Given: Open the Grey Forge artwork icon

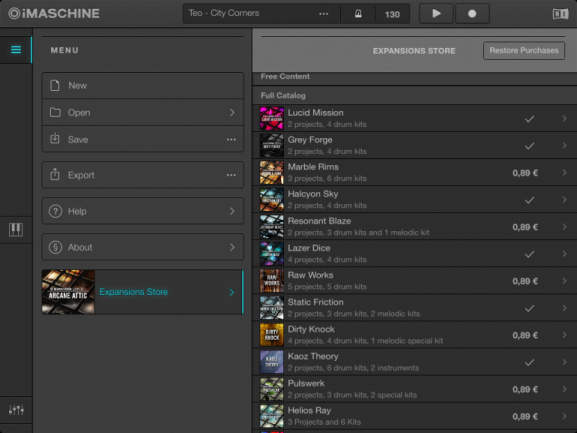Looking at the screenshot, I should click(272, 146).
